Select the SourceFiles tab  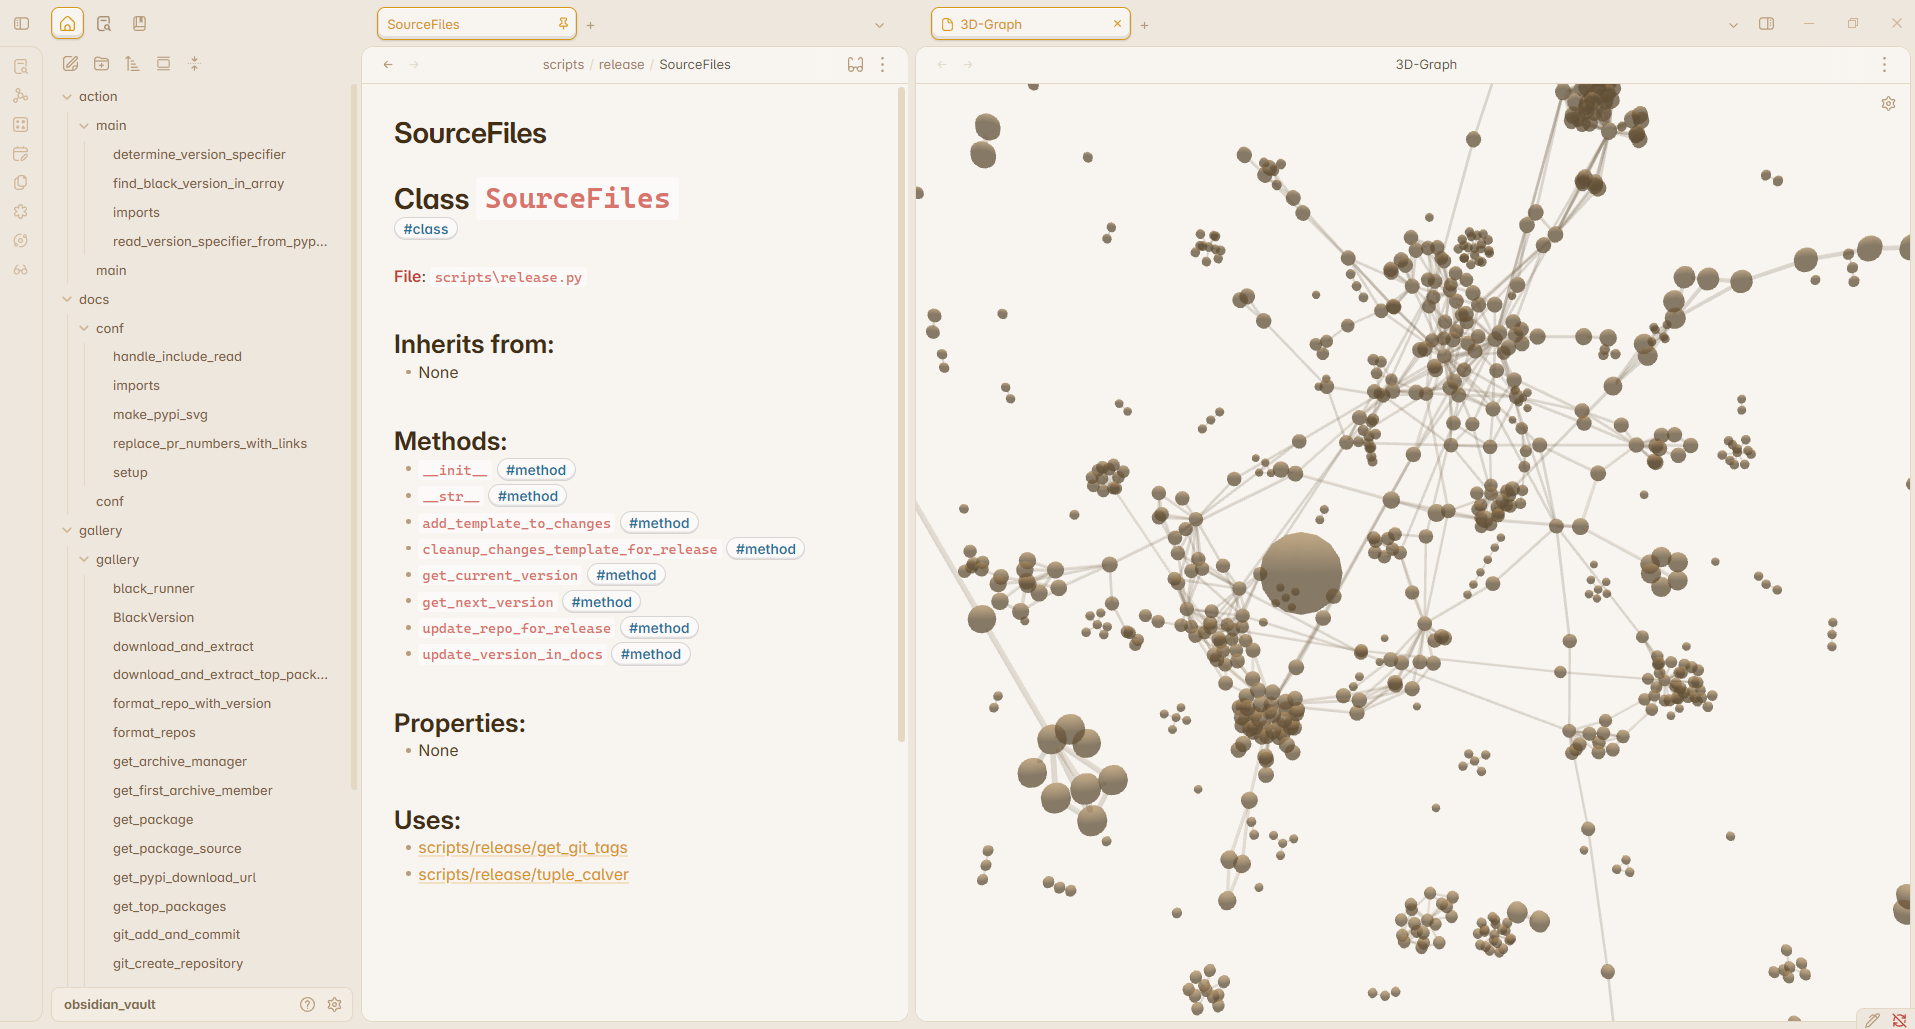pos(476,24)
